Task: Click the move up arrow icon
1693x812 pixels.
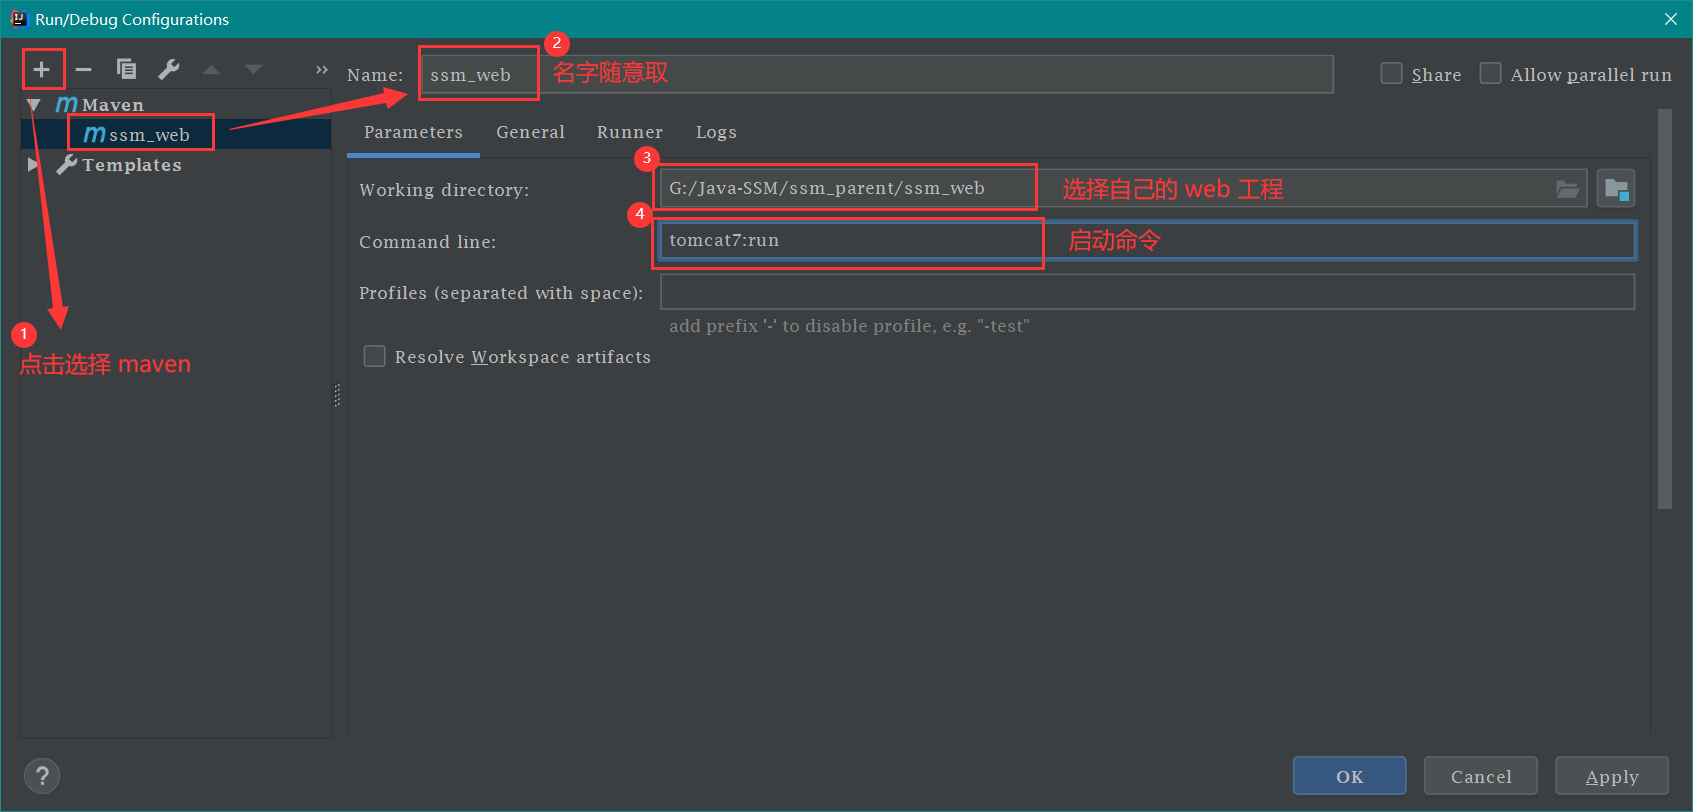Action: coord(211,69)
